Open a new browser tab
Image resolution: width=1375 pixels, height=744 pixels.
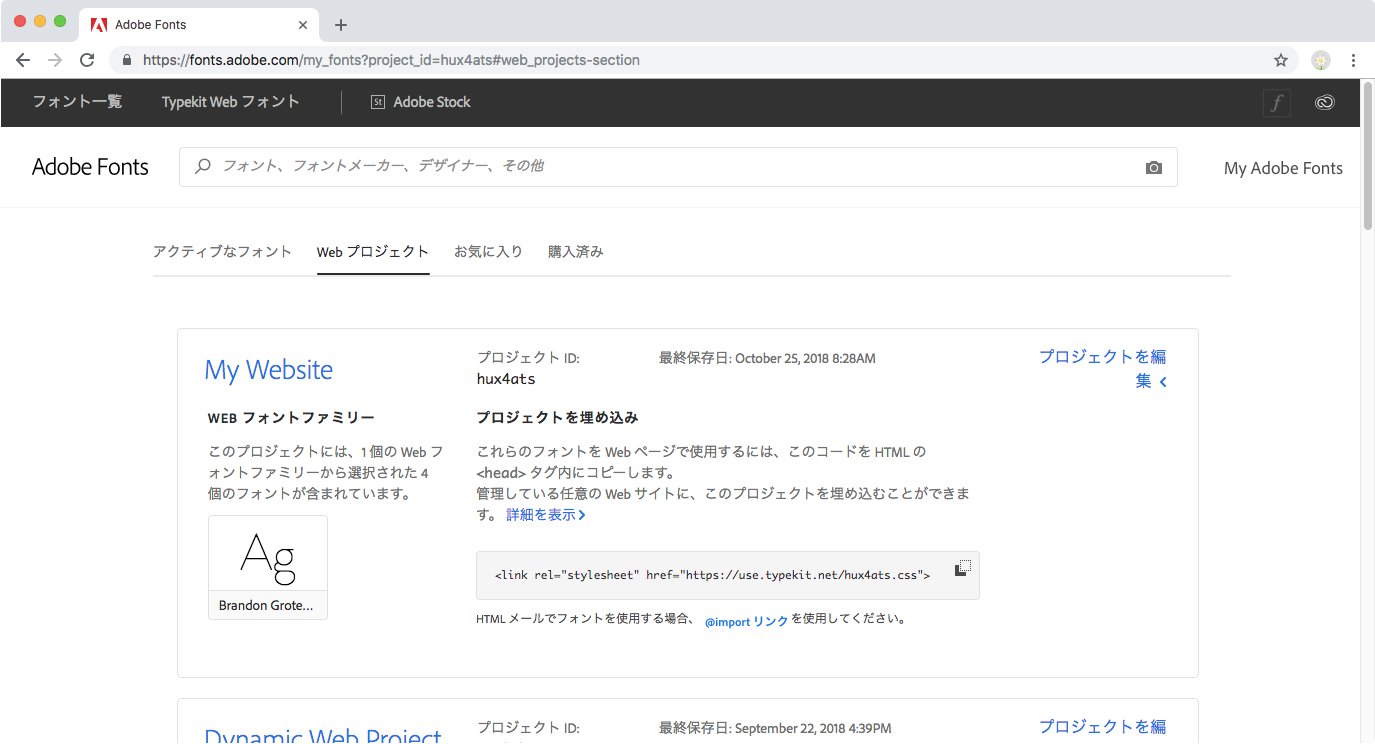341,25
